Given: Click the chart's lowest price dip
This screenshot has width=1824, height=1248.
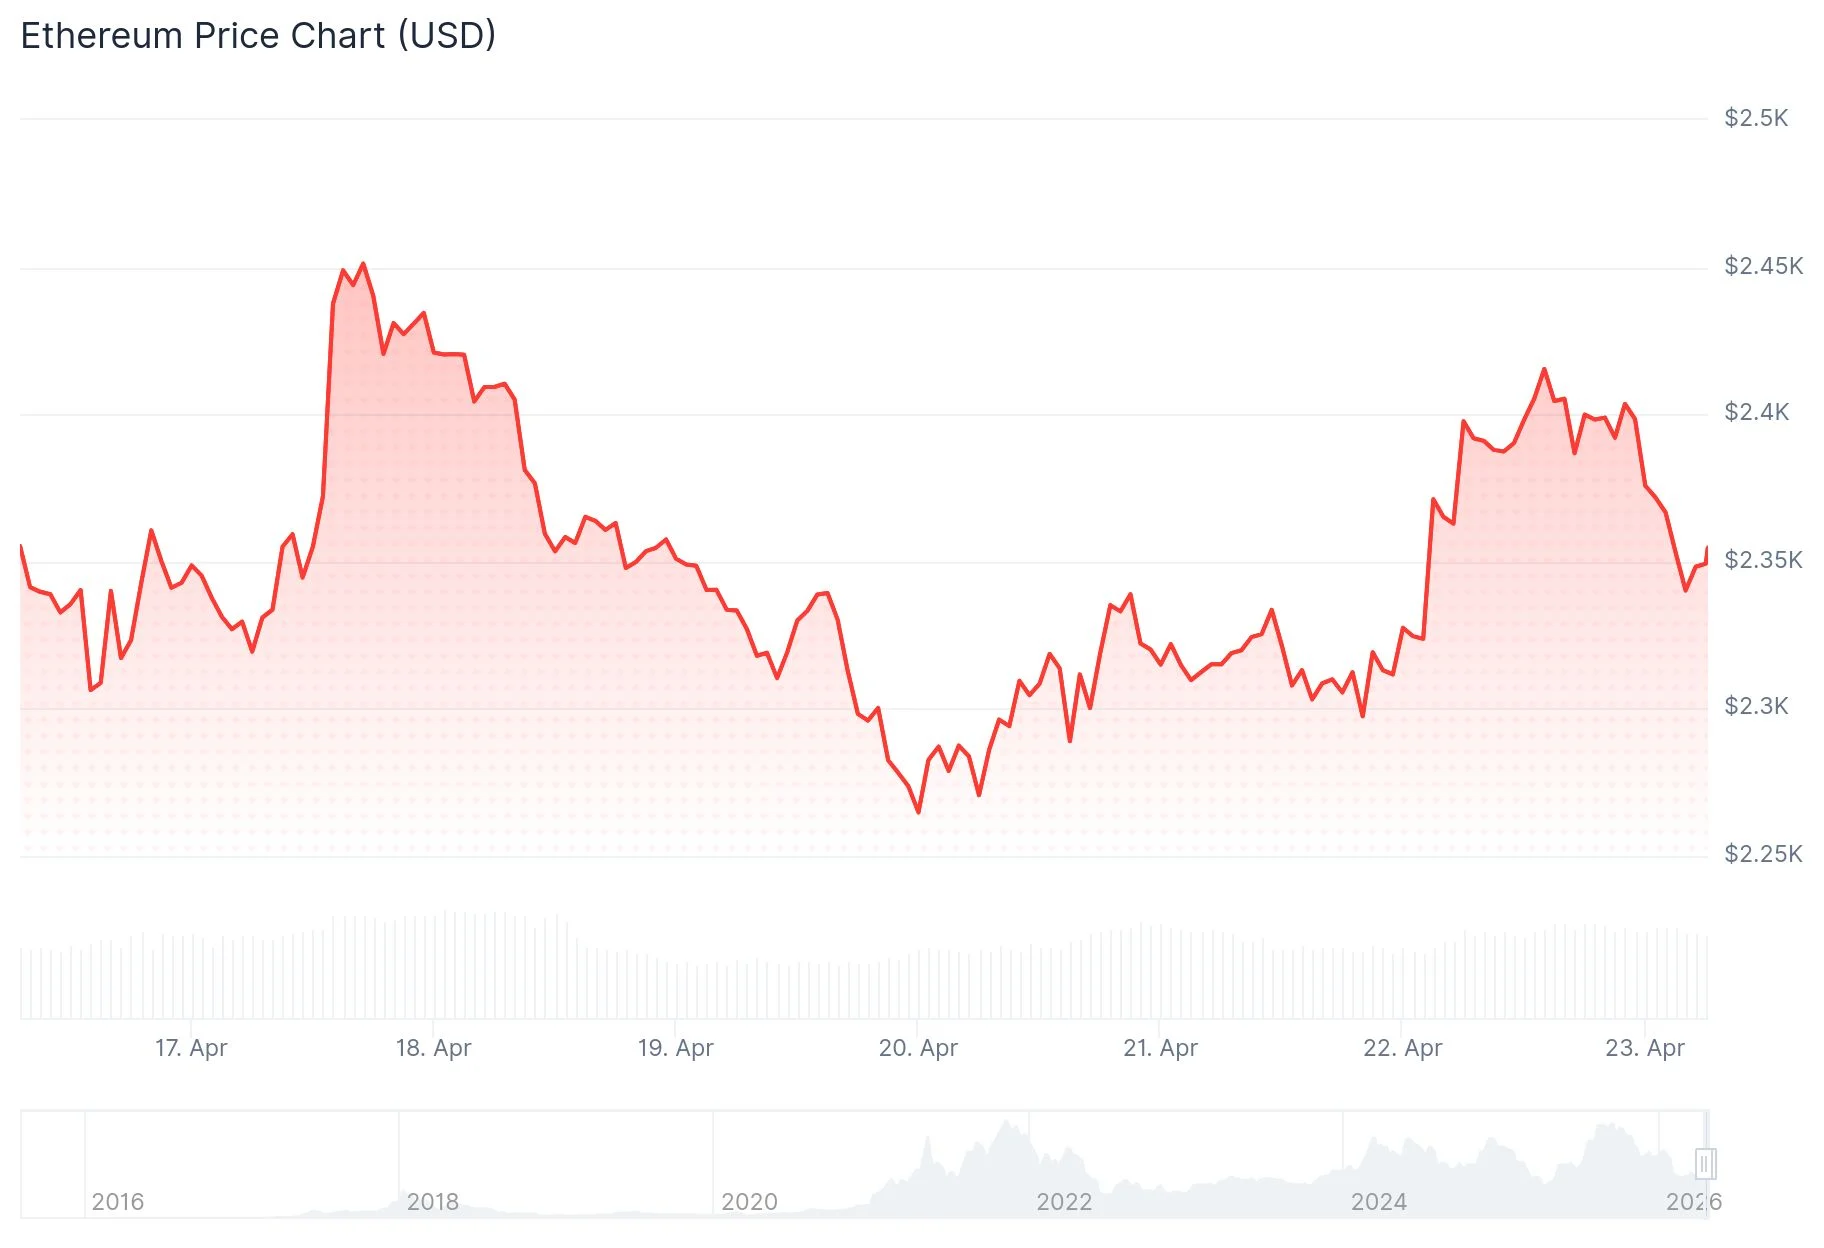Looking at the screenshot, I should 919,812.
